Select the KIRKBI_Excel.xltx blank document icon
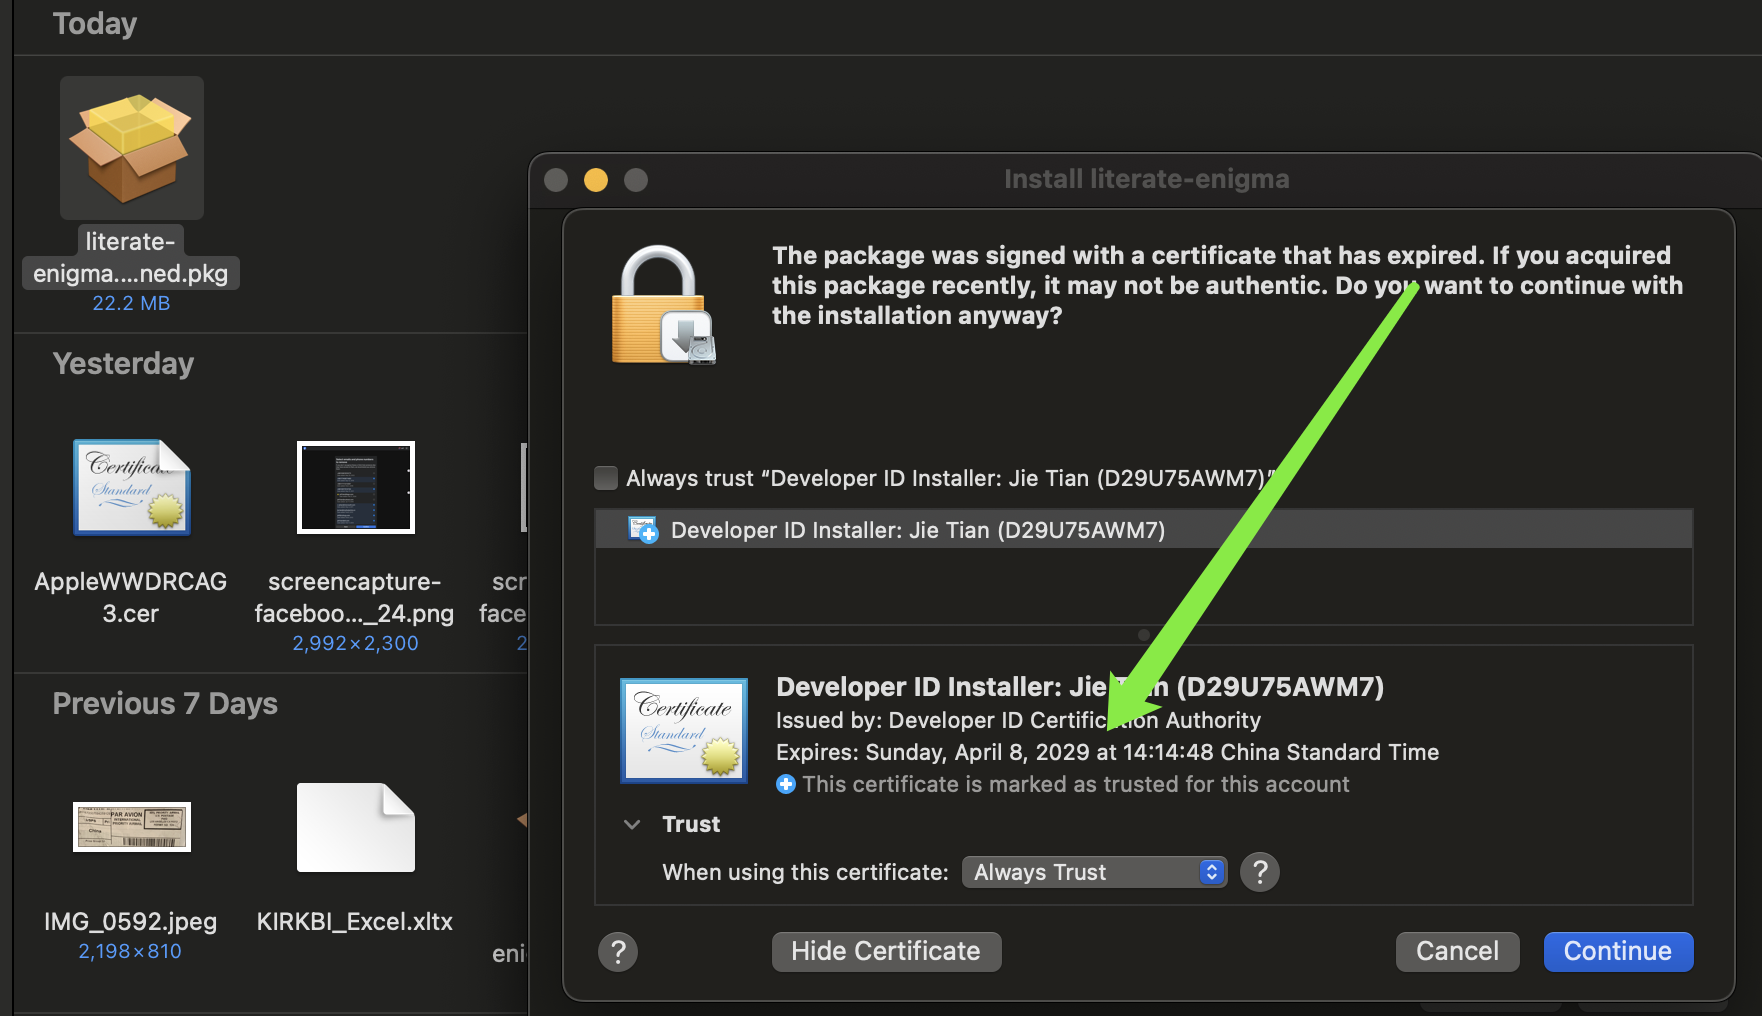The height and width of the screenshot is (1016, 1762). pyautogui.click(x=355, y=827)
